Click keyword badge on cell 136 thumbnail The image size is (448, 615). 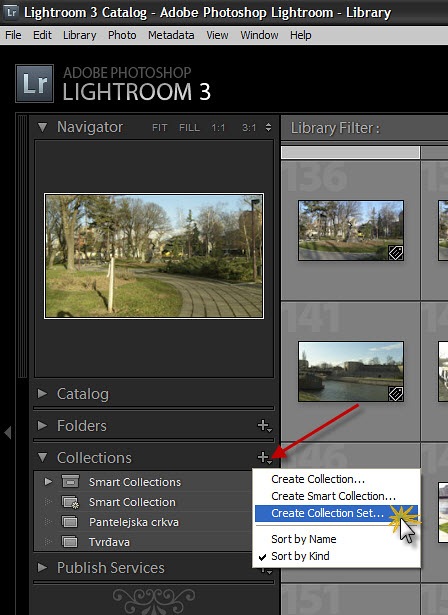click(395, 253)
